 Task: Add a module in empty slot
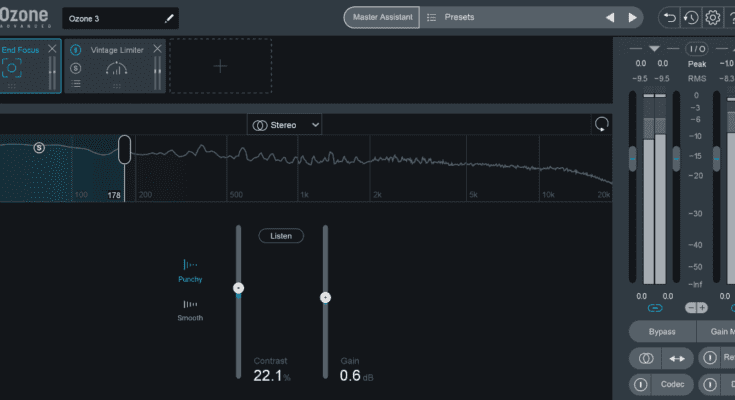pos(220,66)
